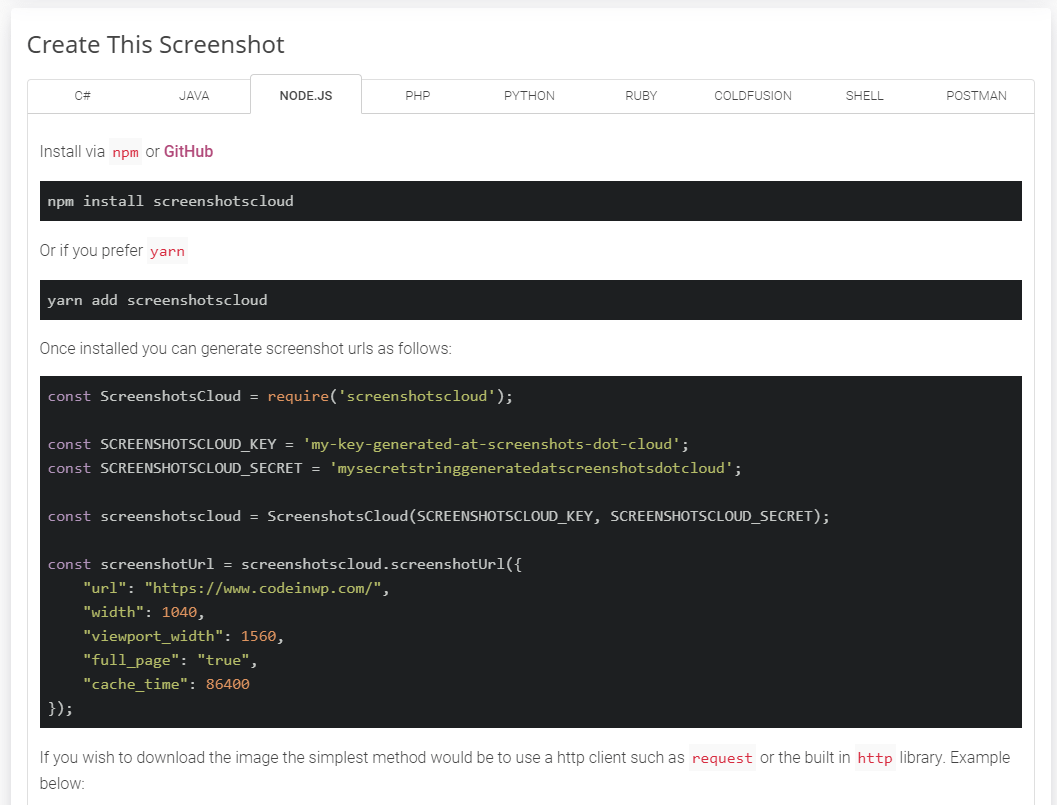
Task: Click the npm inline code label
Action: (125, 152)
